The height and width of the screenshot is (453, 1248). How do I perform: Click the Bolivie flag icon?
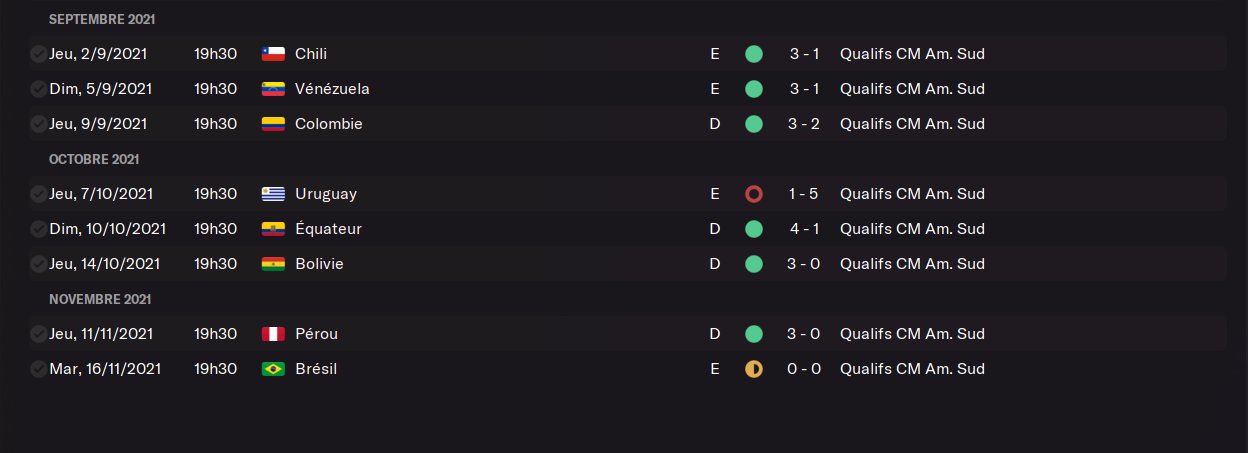[273, 264]
